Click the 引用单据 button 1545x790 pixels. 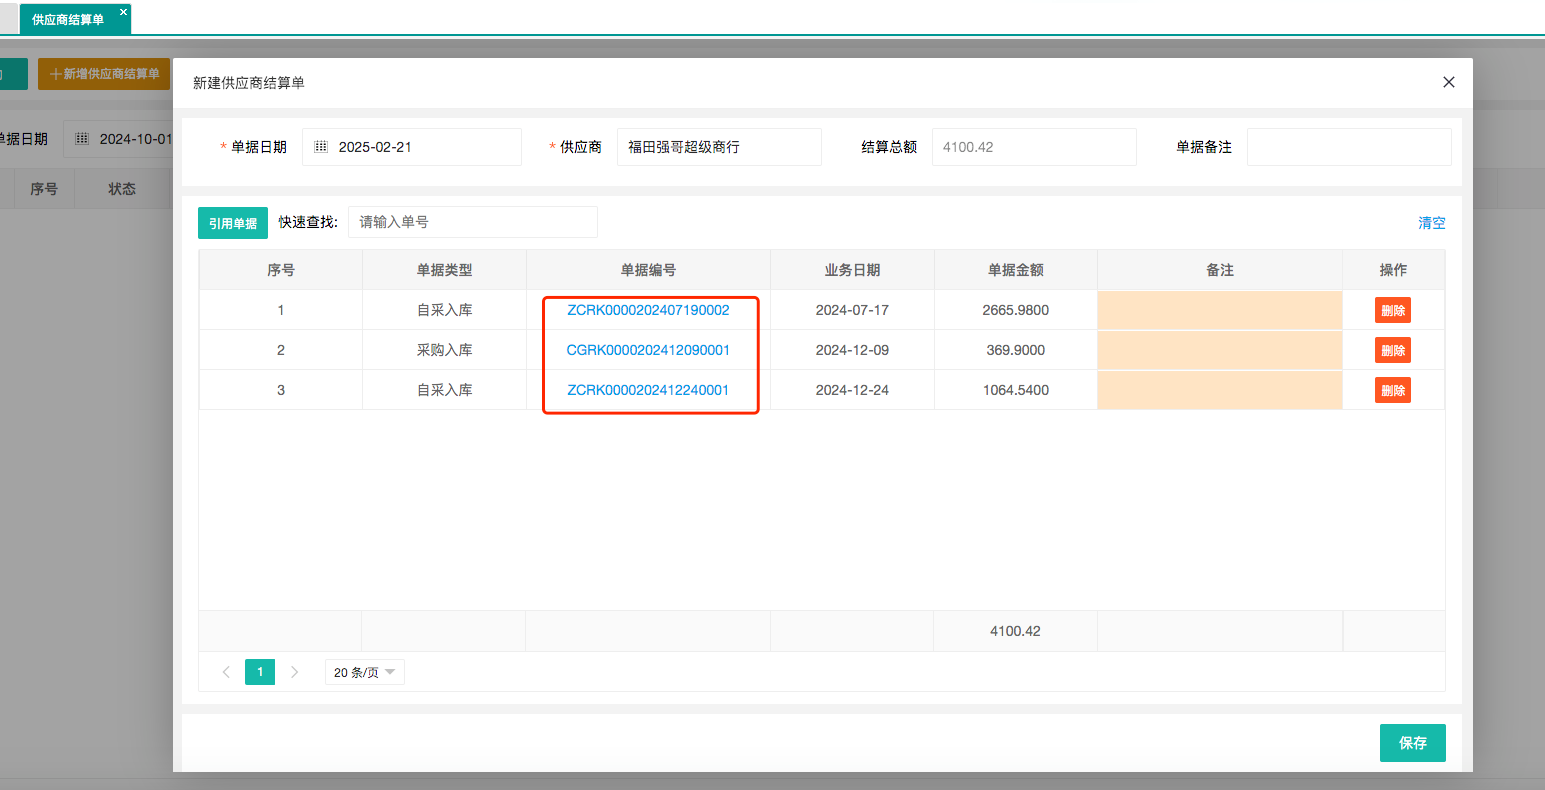point(233,223)
